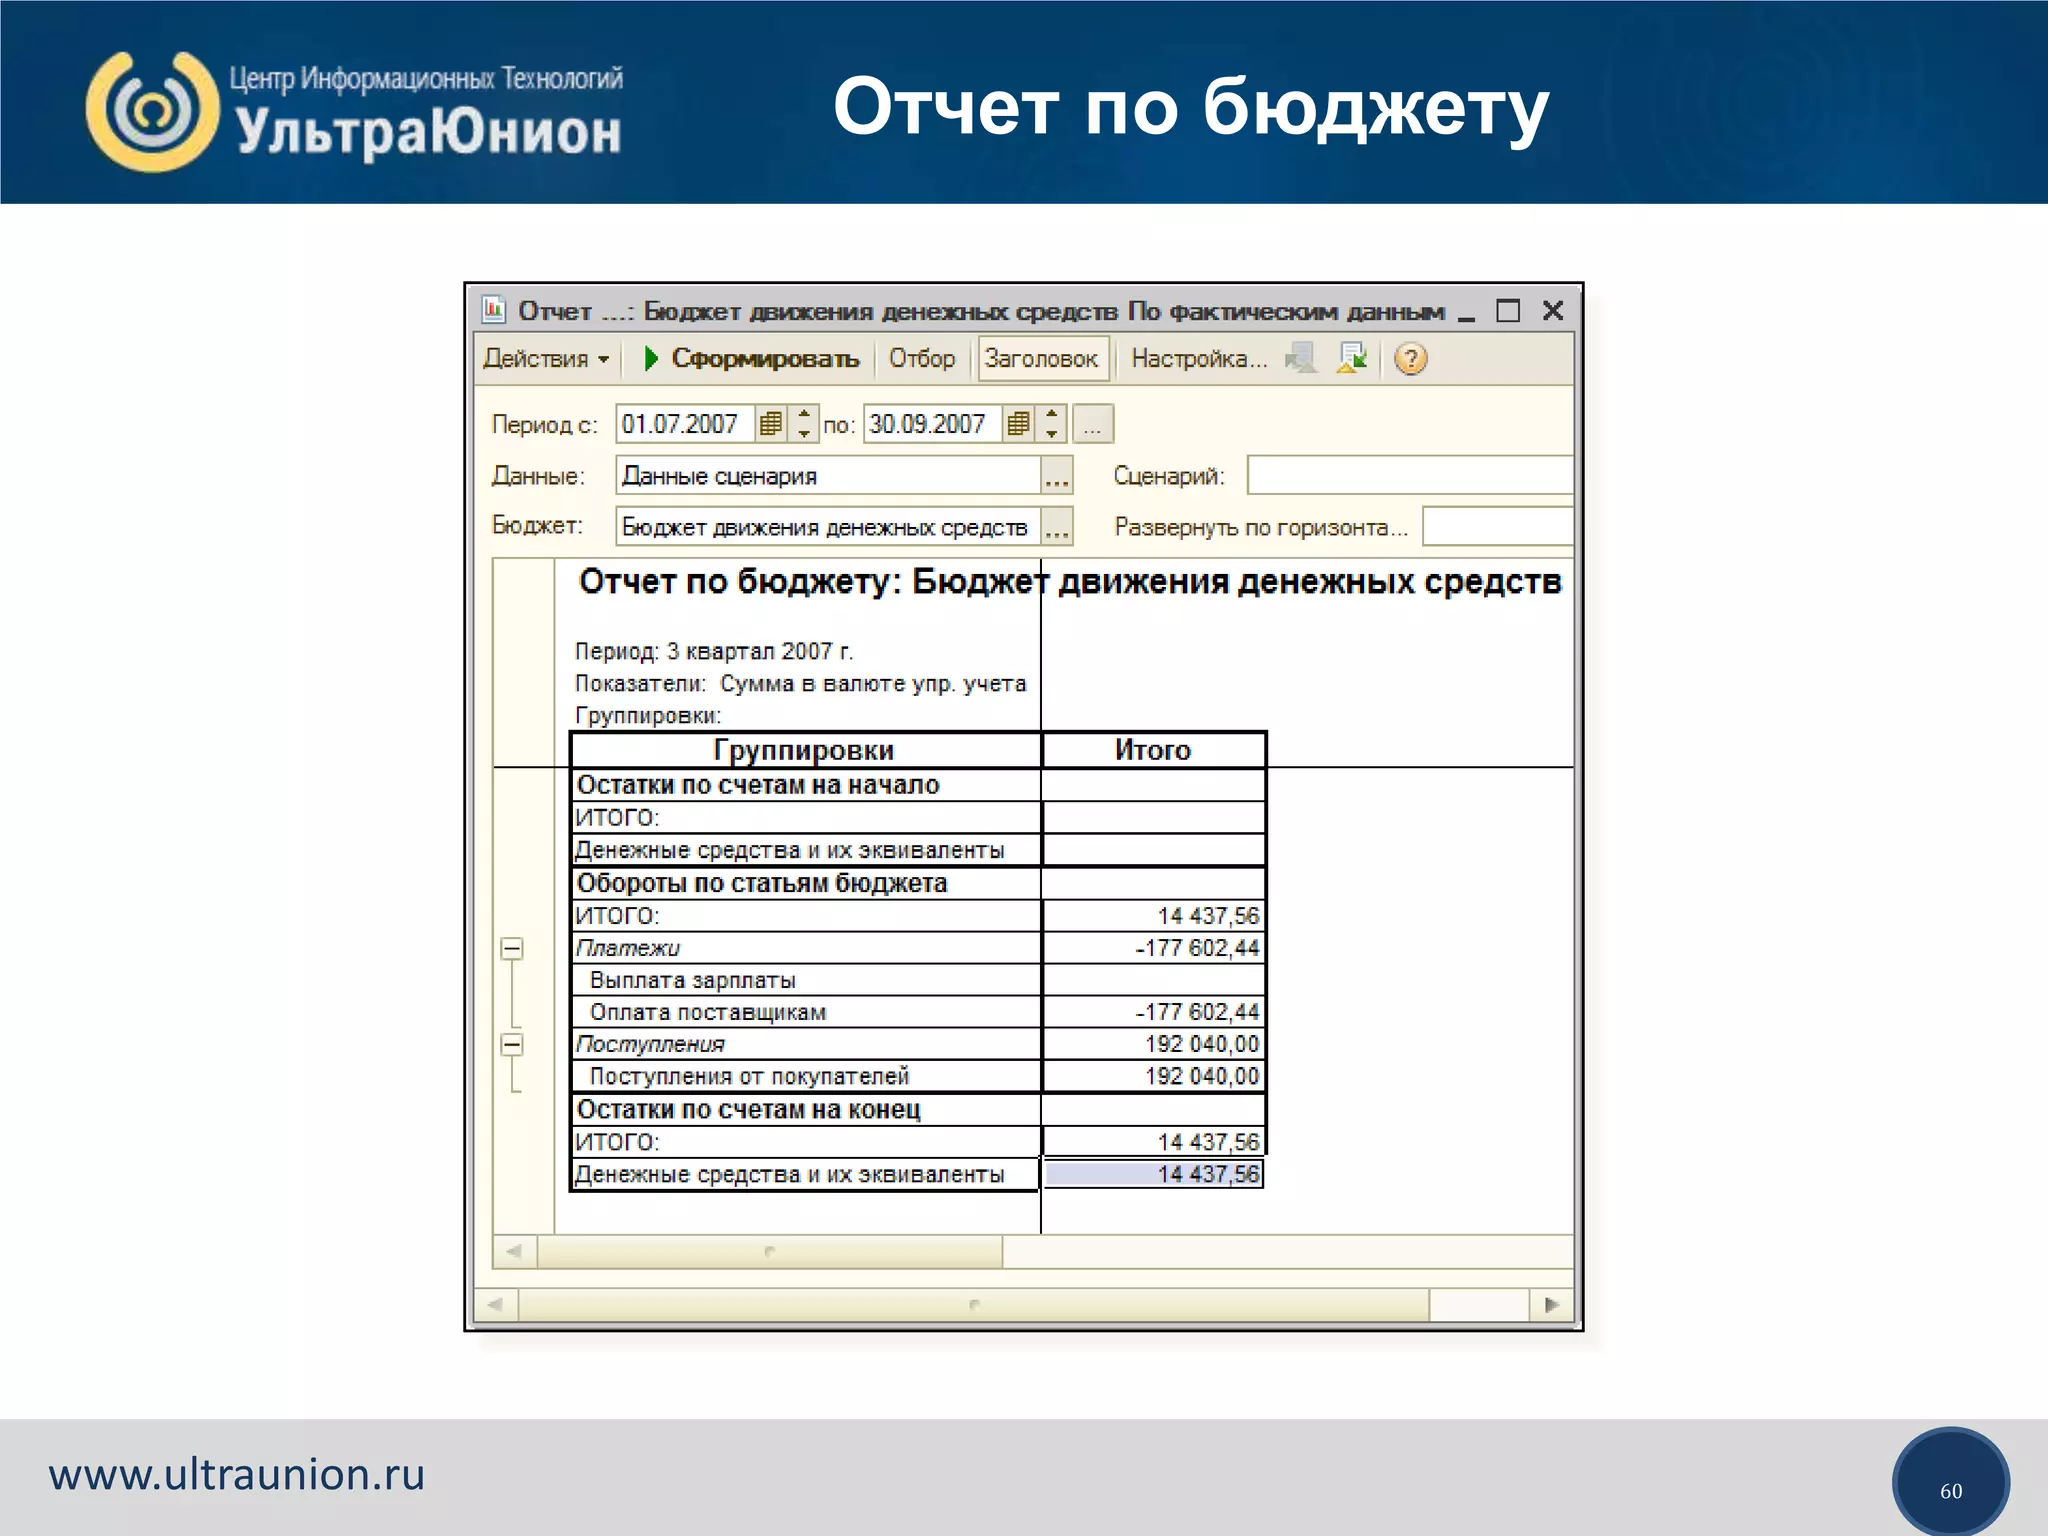This screenshot has width=2048, height=1536.
Task: Click the Бюджет field value
Action: 828,527
